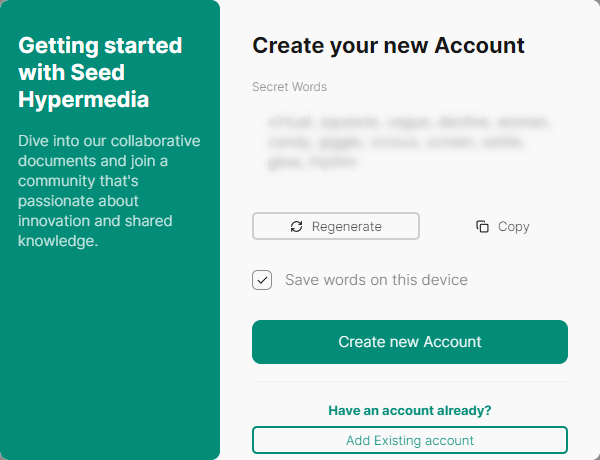Screen dimensions: 600x460
Task: Click Add Existing account
Action: 409,440
